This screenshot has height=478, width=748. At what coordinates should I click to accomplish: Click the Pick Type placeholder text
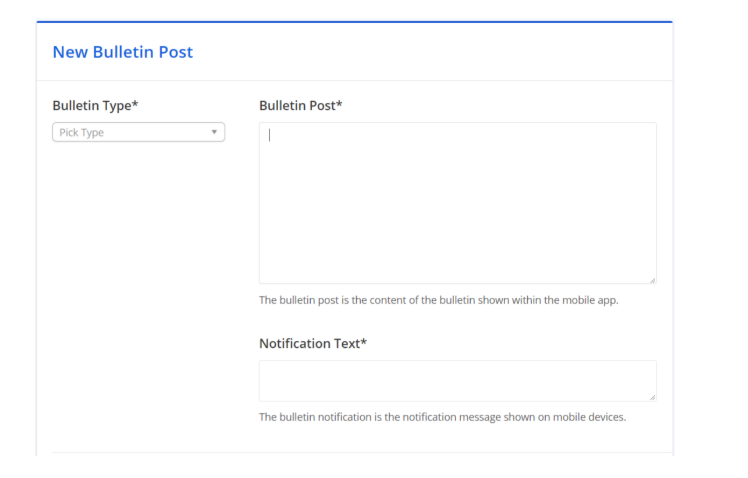(x=82, y=132)
